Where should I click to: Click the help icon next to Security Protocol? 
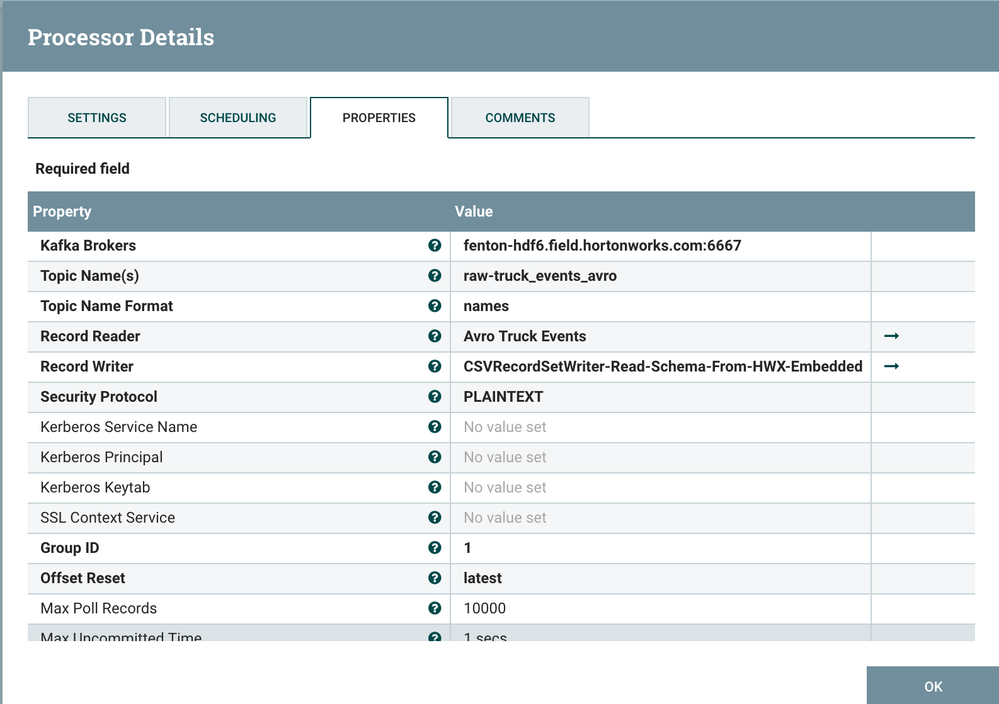point(435,397)
